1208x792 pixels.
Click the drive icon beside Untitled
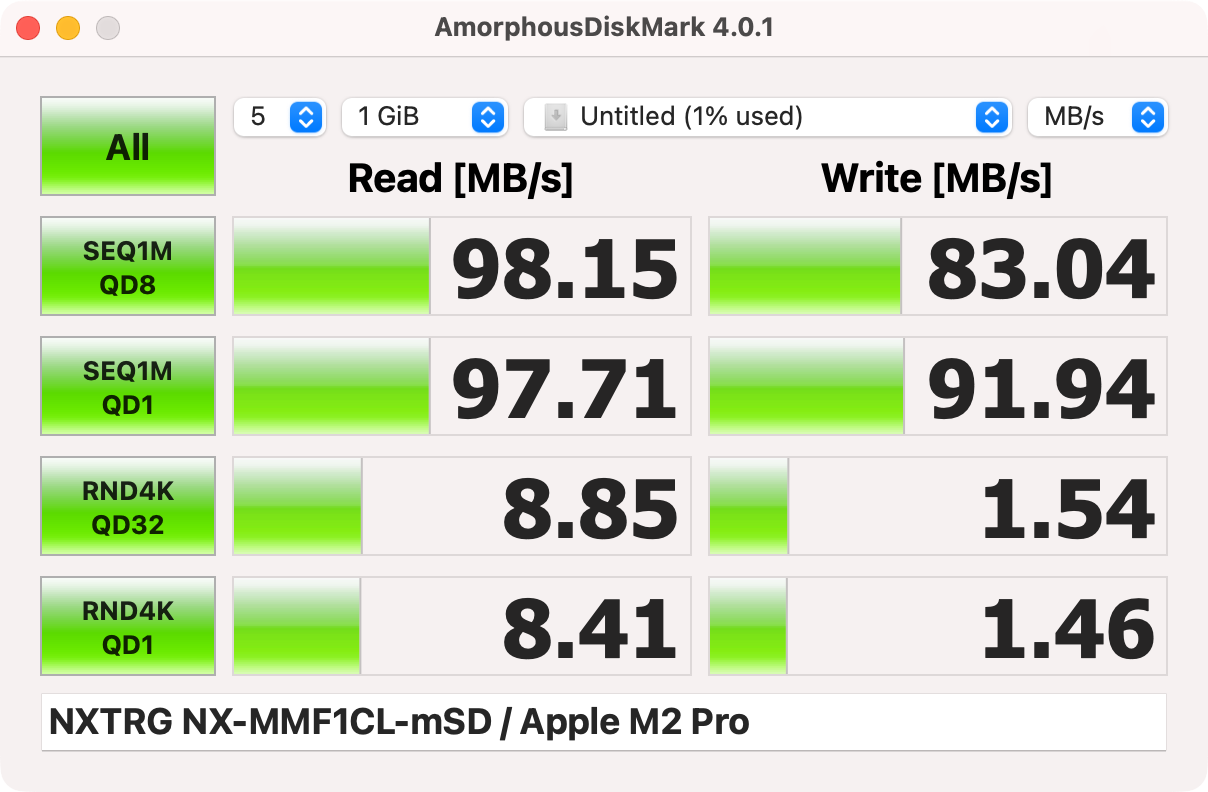point(555,117)
